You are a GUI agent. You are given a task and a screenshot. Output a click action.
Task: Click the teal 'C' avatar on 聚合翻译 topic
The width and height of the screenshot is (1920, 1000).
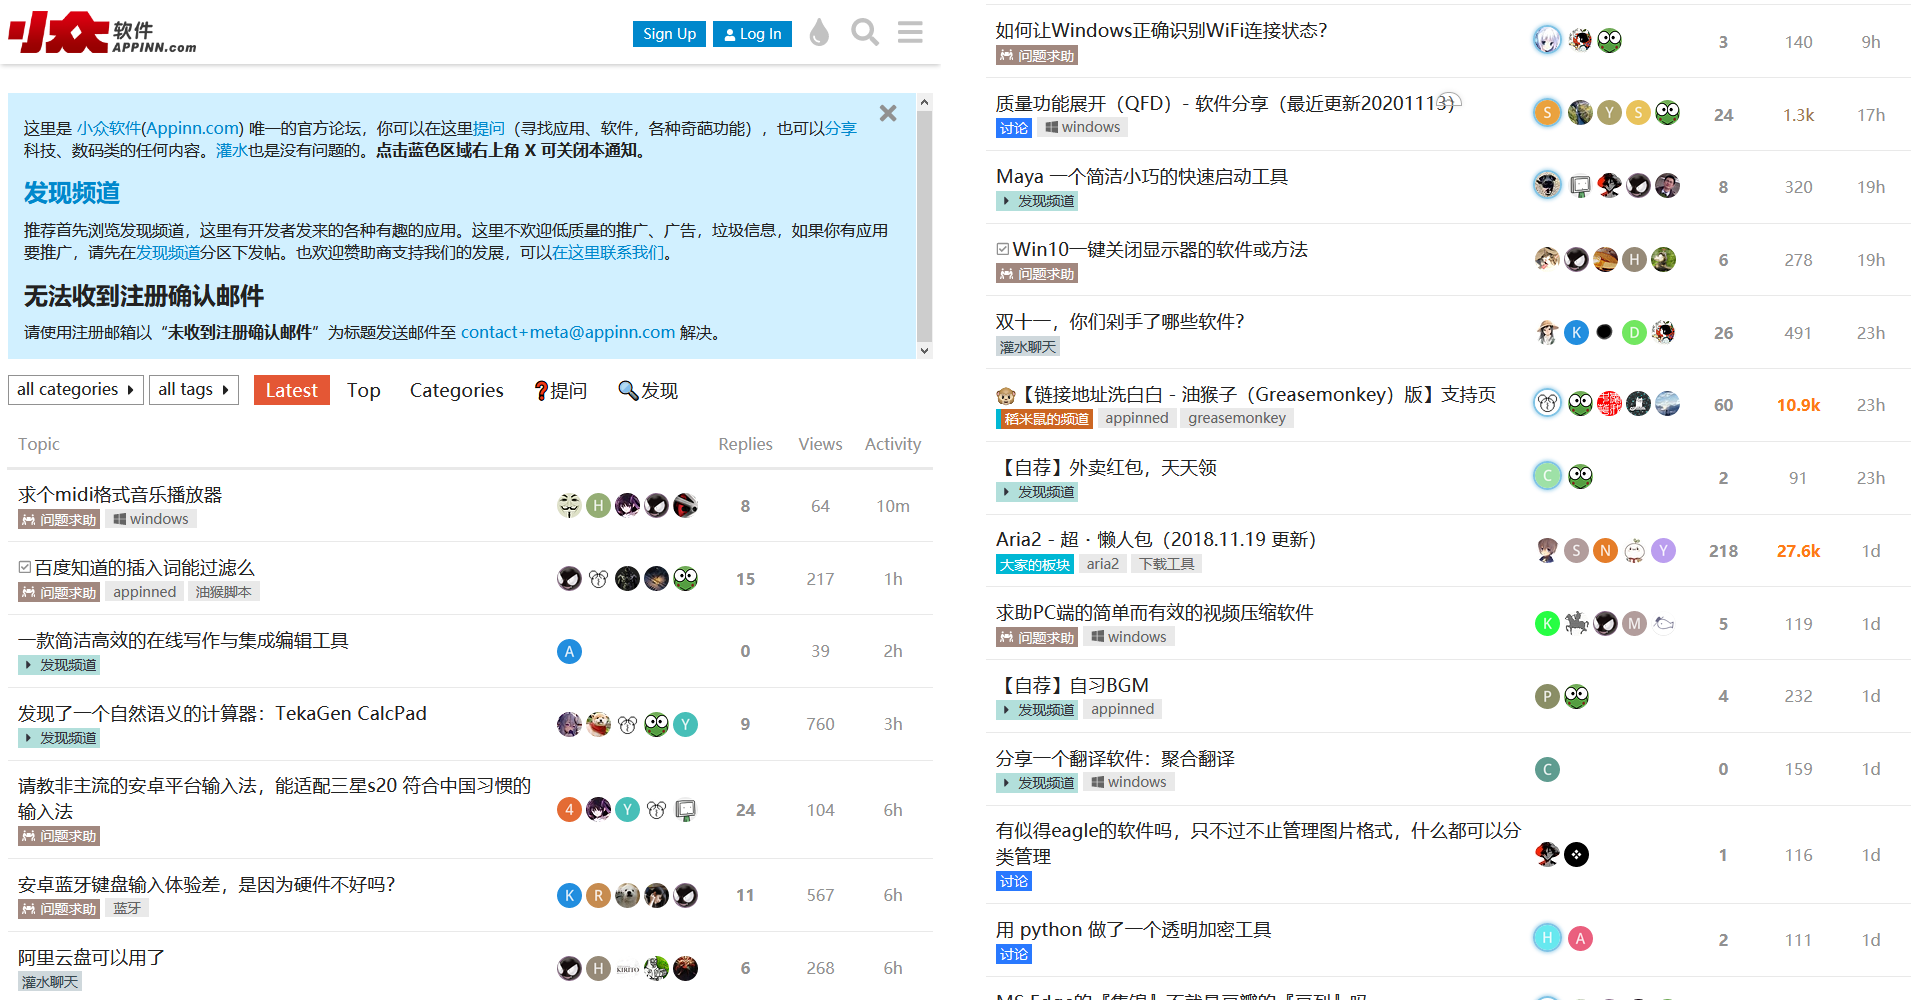pos(1547,769)
